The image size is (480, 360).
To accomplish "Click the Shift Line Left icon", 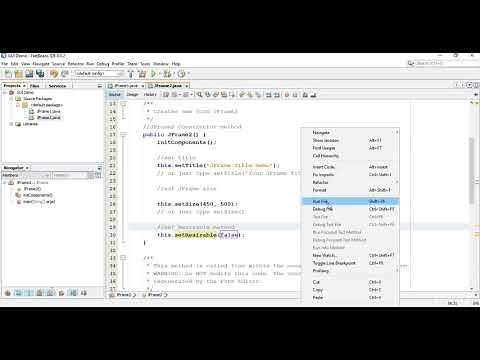I will (x=268, y=95).
